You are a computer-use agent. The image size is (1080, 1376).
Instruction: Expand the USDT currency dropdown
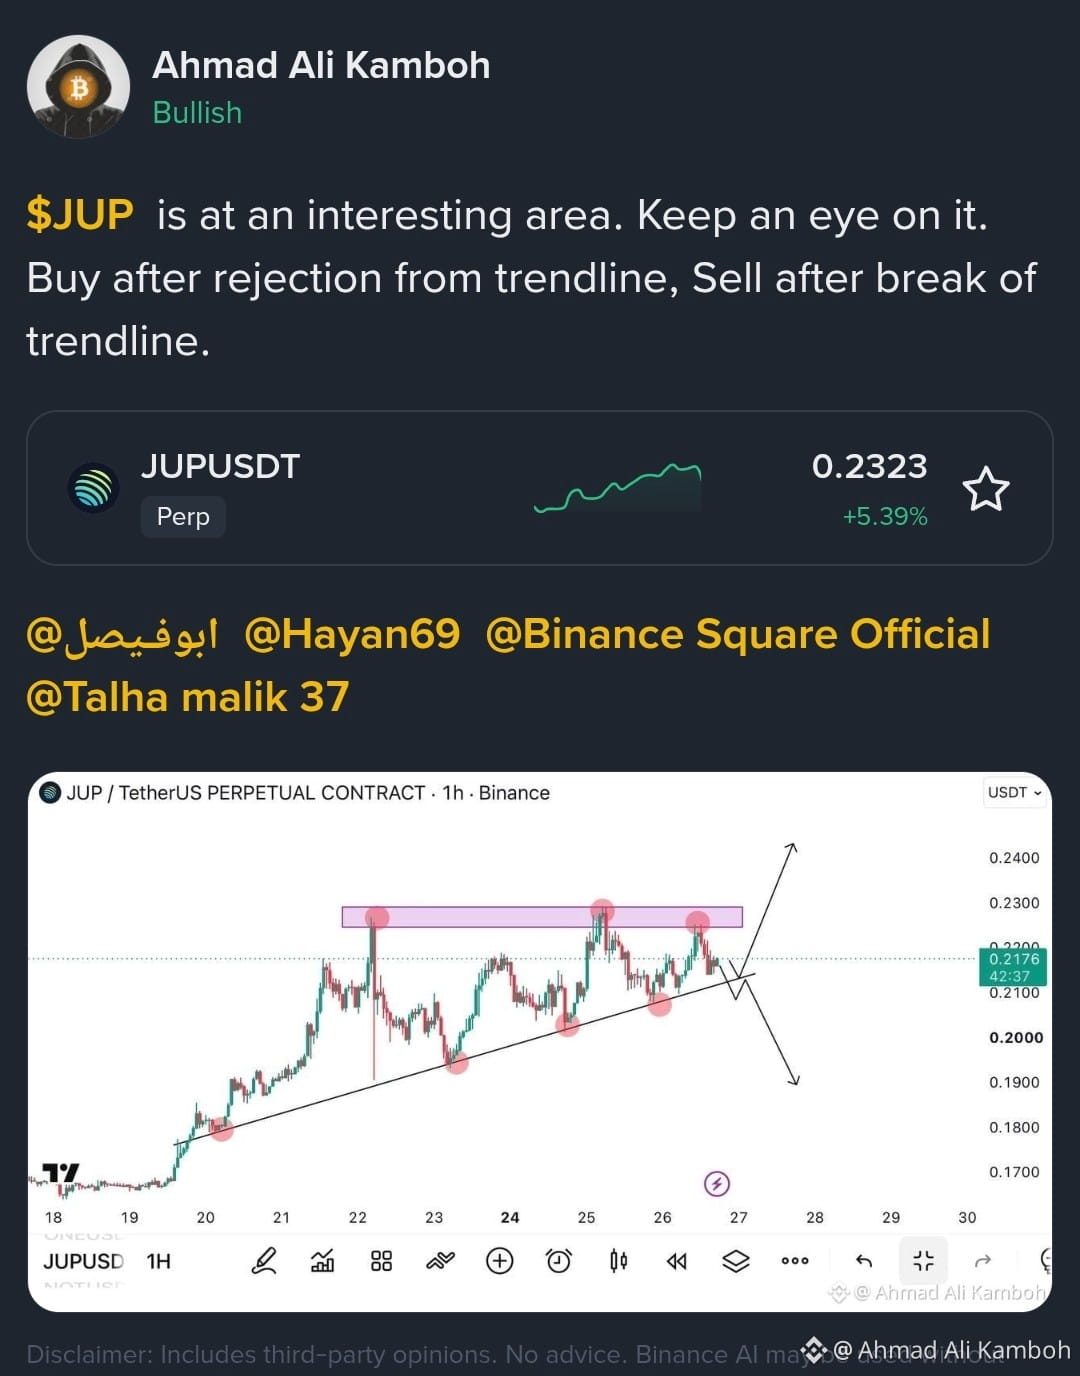point(1015,792)
